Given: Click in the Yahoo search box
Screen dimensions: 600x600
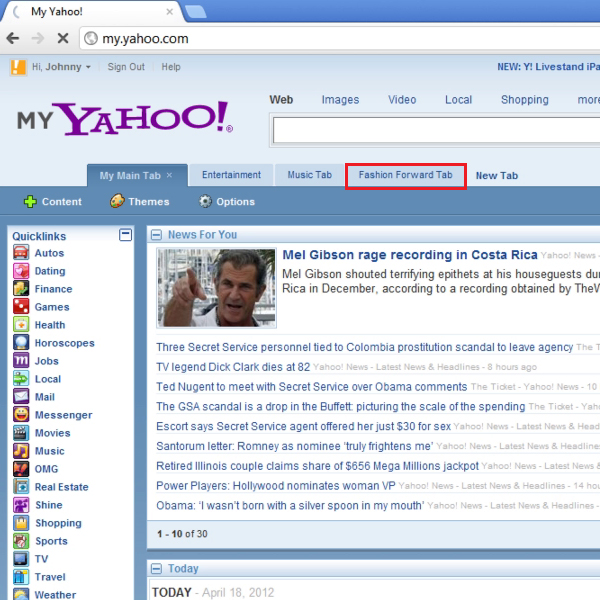Looking at the screenshot, I should (436, 130).
